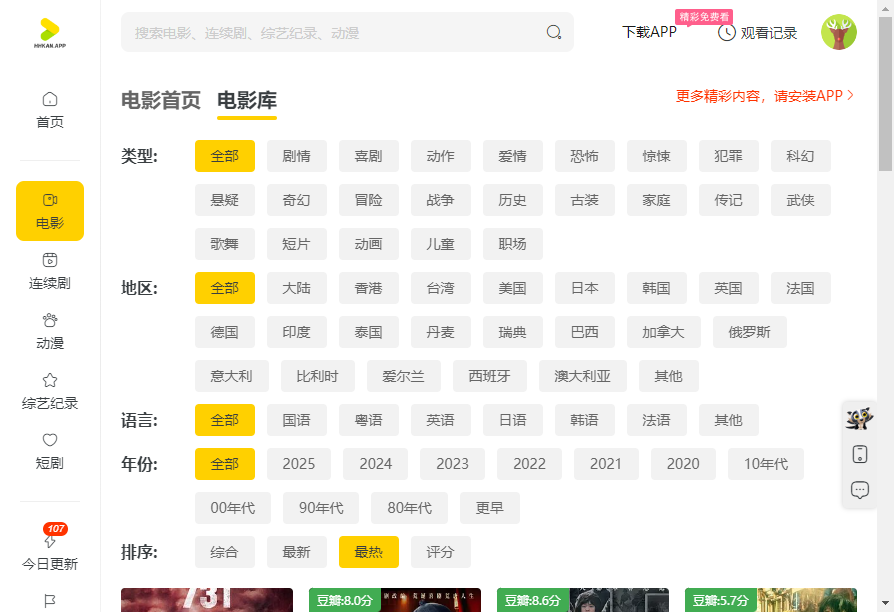
Task: Select 美国 region filter
Action: point(513,288)
